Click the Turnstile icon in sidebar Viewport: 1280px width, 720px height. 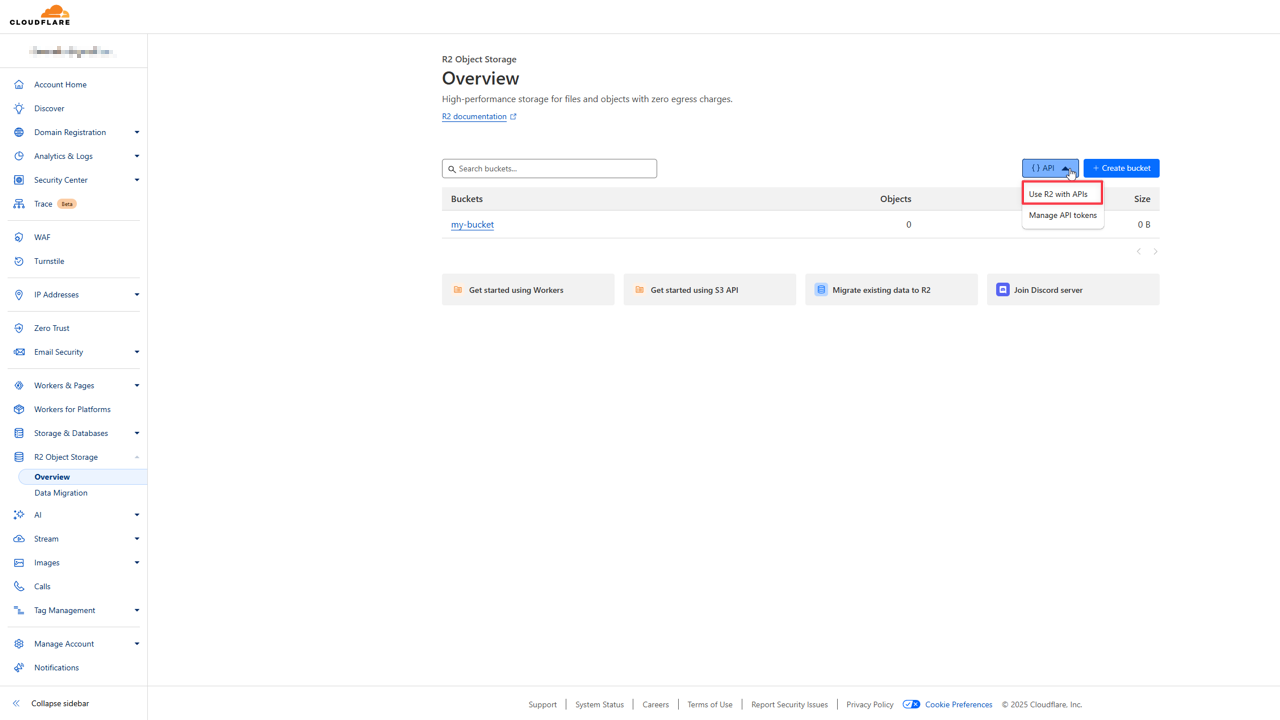click(19, 261)
